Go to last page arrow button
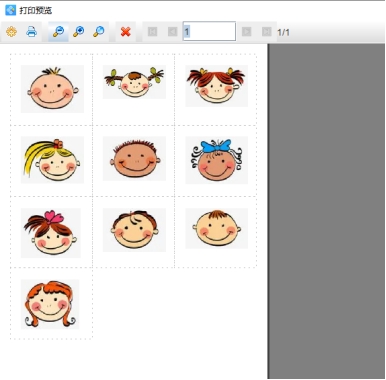 pyautogui.click(x=266, y=32)
